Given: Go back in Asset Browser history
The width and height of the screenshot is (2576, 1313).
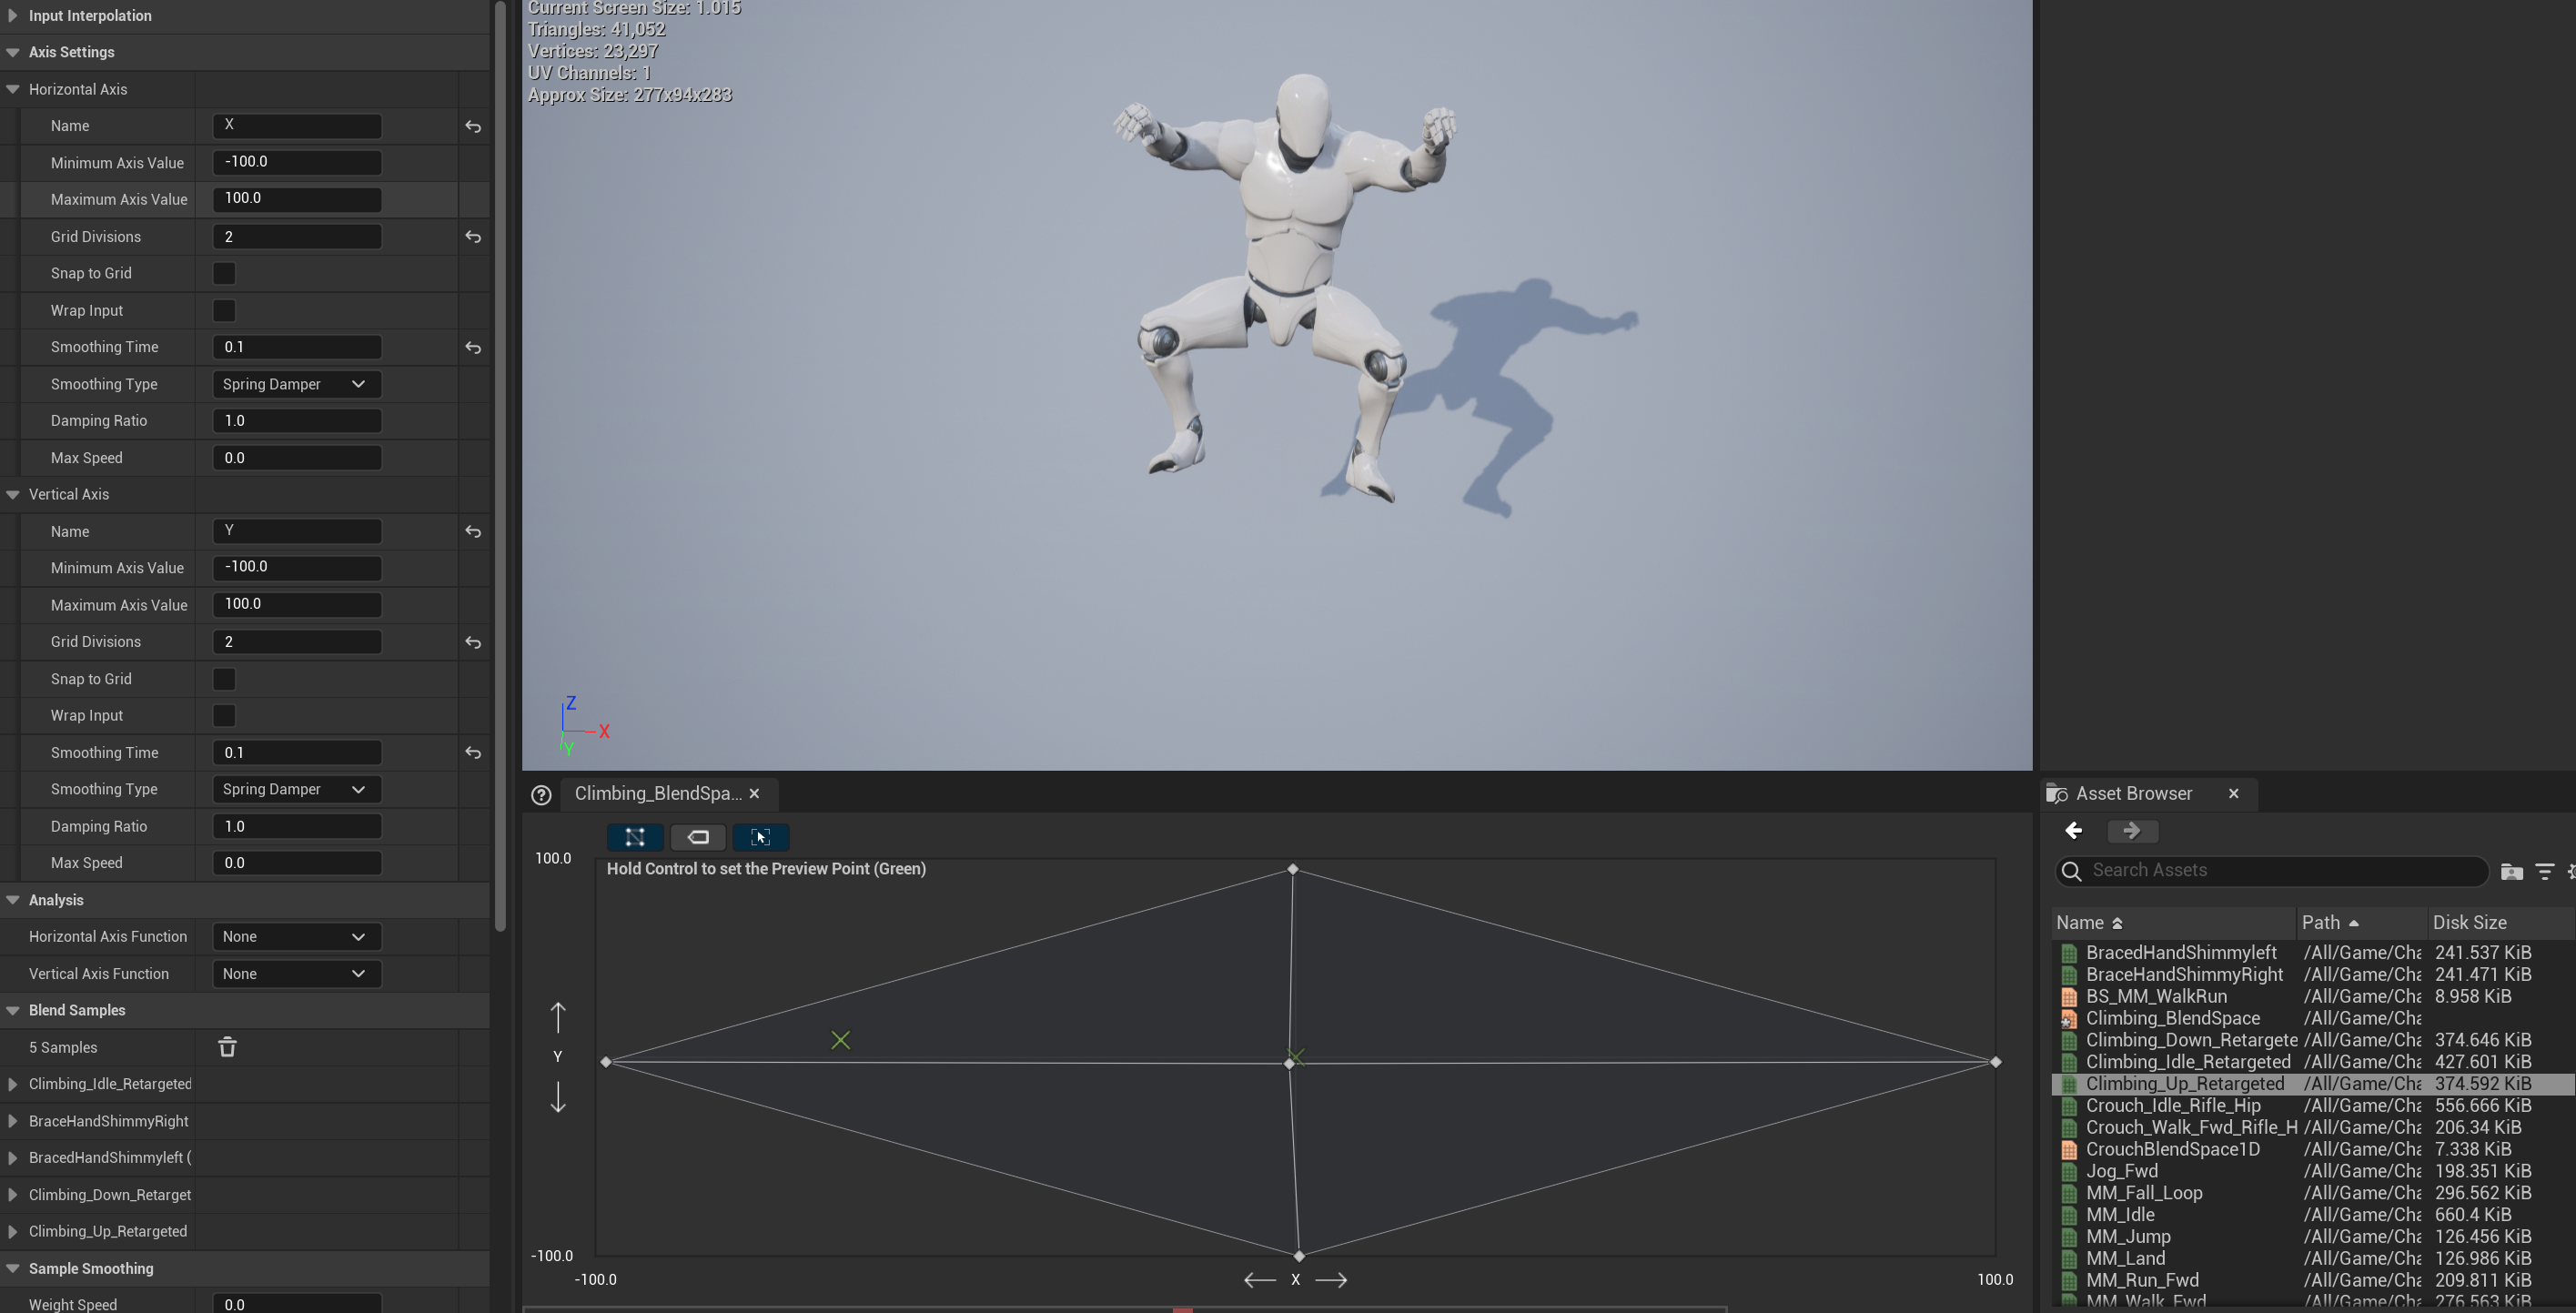Looking at the screenshot, I should click(2074, 831).
